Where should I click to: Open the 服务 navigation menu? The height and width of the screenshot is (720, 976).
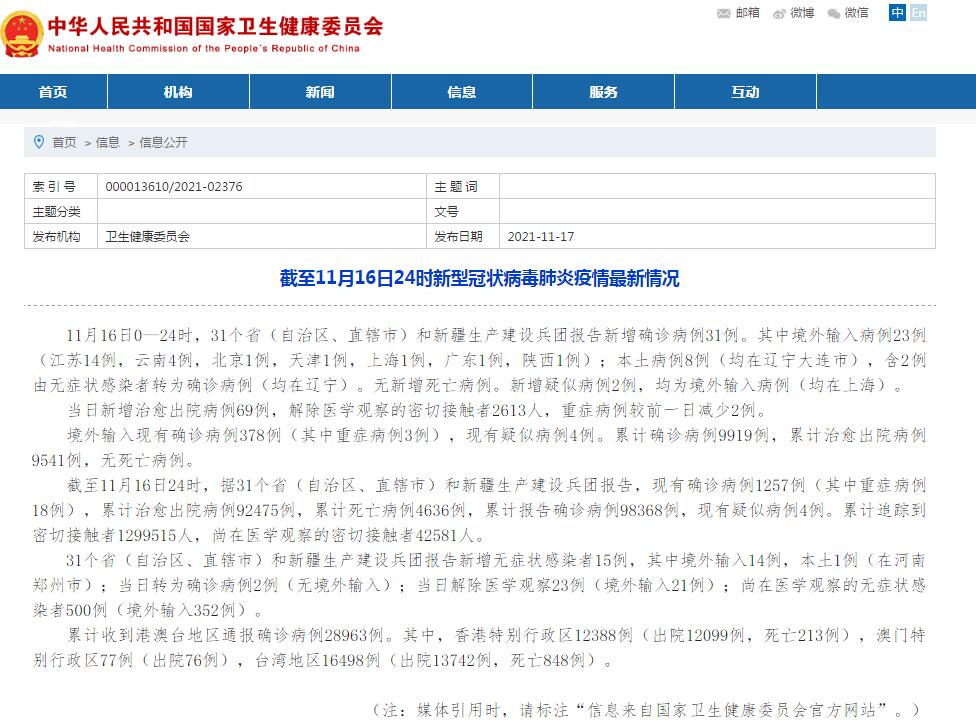tap(603, 91)
